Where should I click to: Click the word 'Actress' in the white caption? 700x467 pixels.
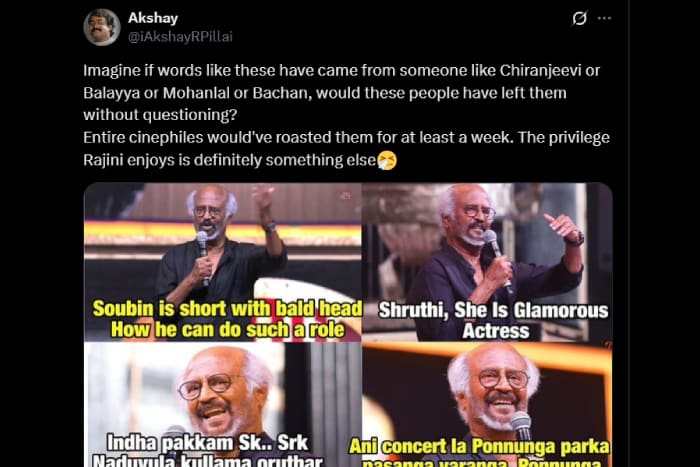(x=496, y=331)
